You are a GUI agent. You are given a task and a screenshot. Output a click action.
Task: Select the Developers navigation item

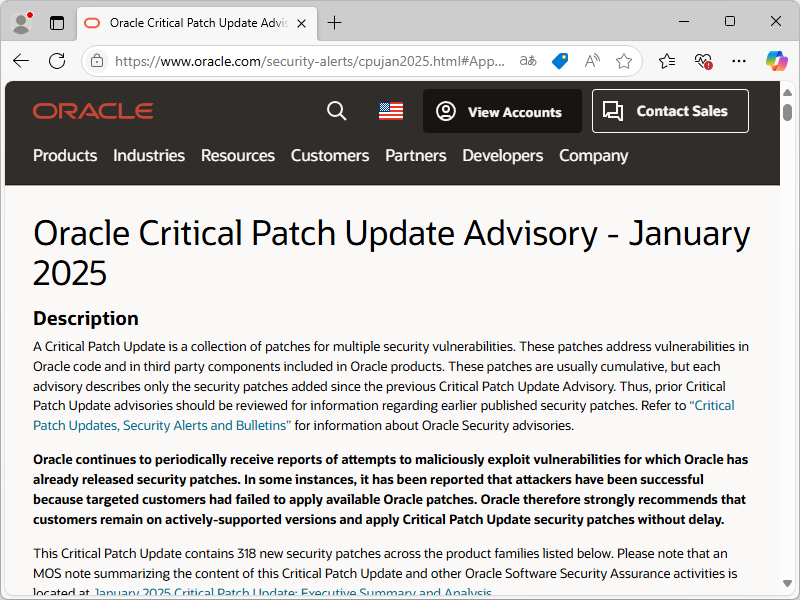coord(502,156)
